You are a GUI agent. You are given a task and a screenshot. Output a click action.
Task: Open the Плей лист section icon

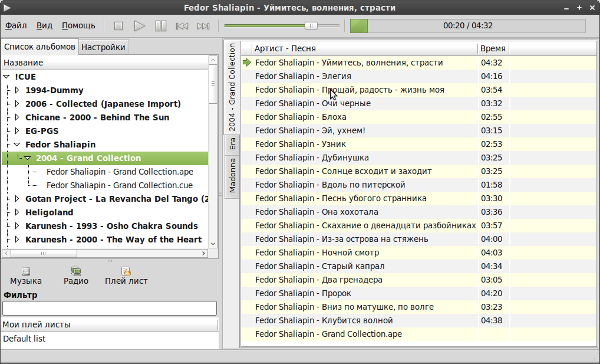126,271
